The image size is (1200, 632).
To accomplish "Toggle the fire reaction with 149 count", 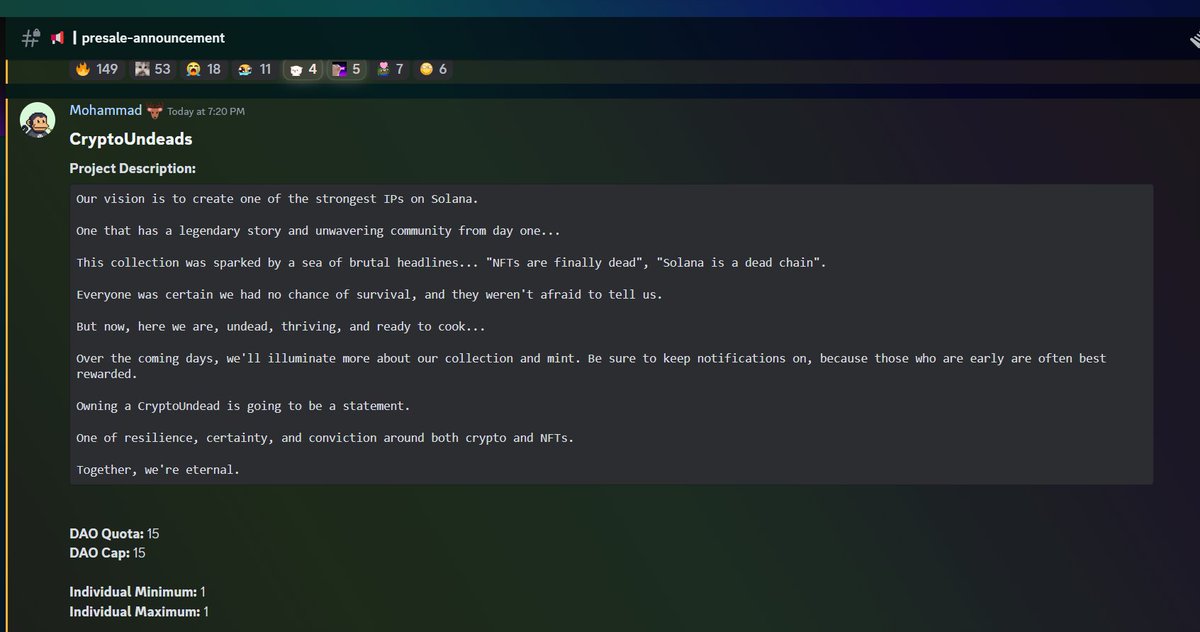I will [x=97, y=69].
